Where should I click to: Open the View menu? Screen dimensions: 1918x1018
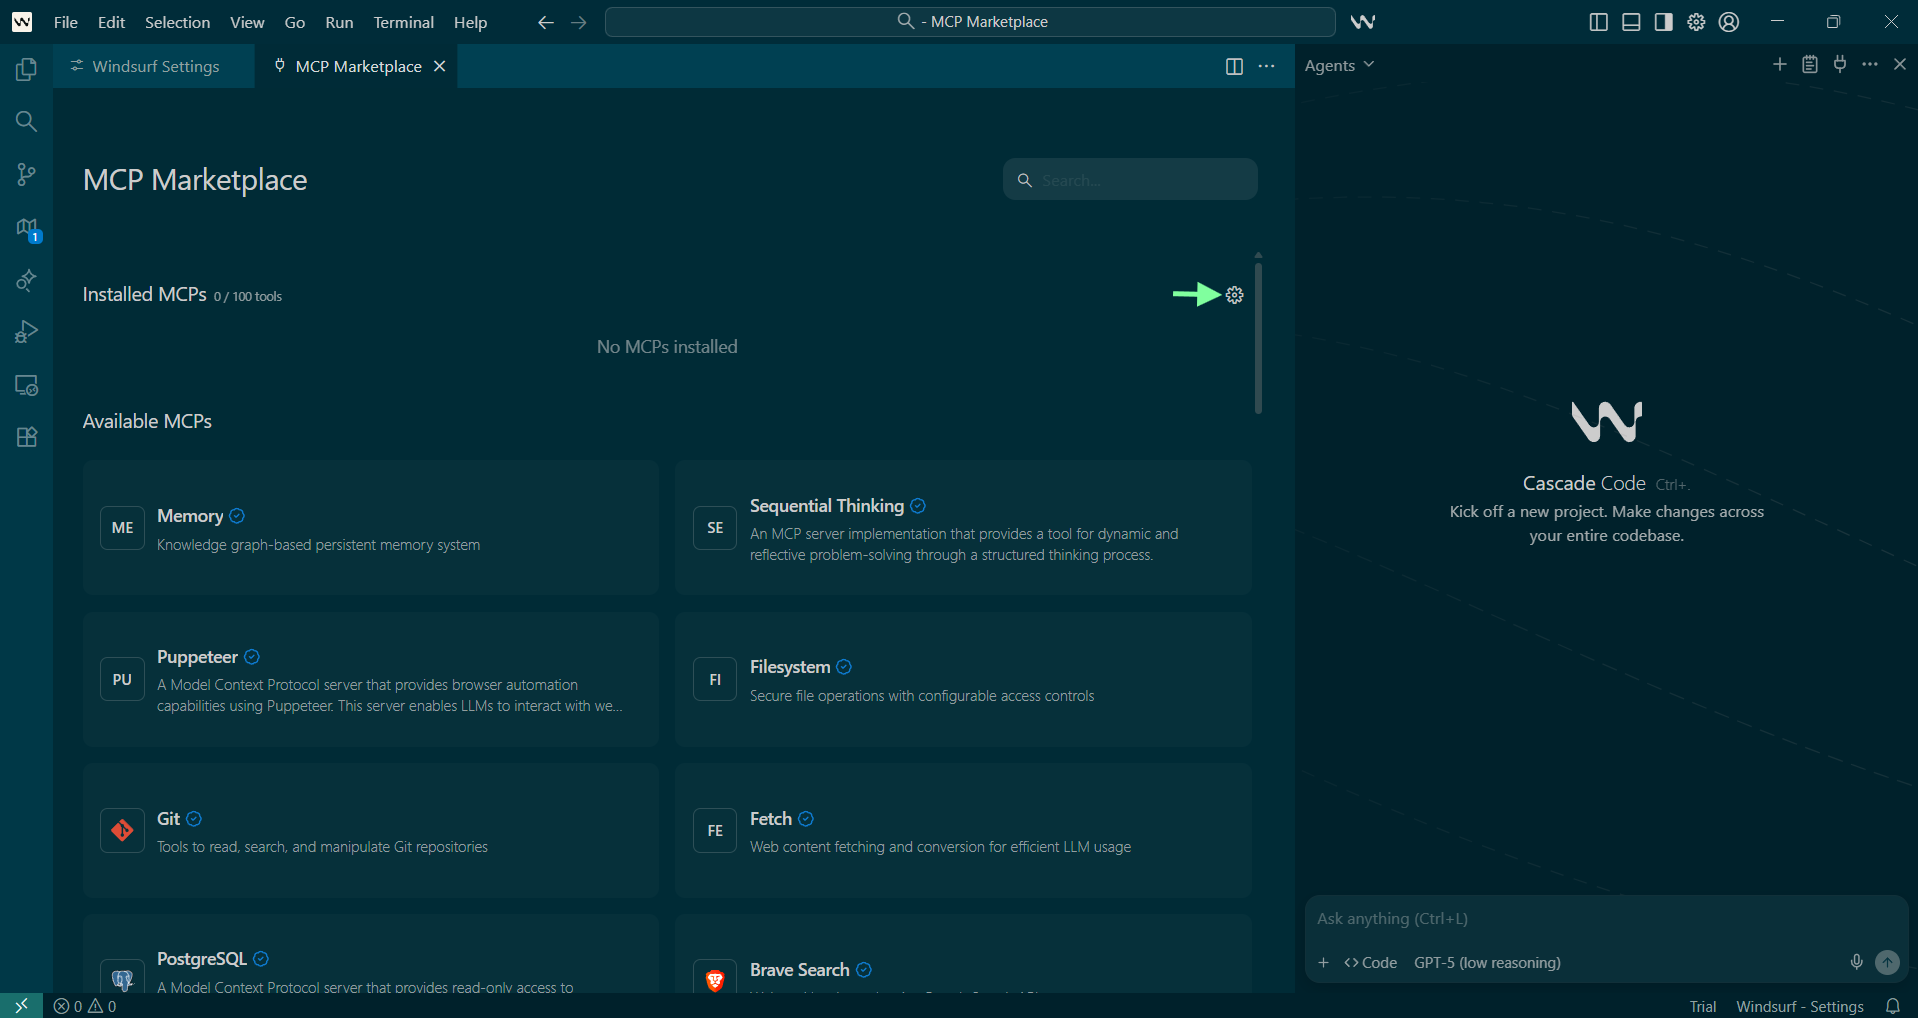click(247, 22)
